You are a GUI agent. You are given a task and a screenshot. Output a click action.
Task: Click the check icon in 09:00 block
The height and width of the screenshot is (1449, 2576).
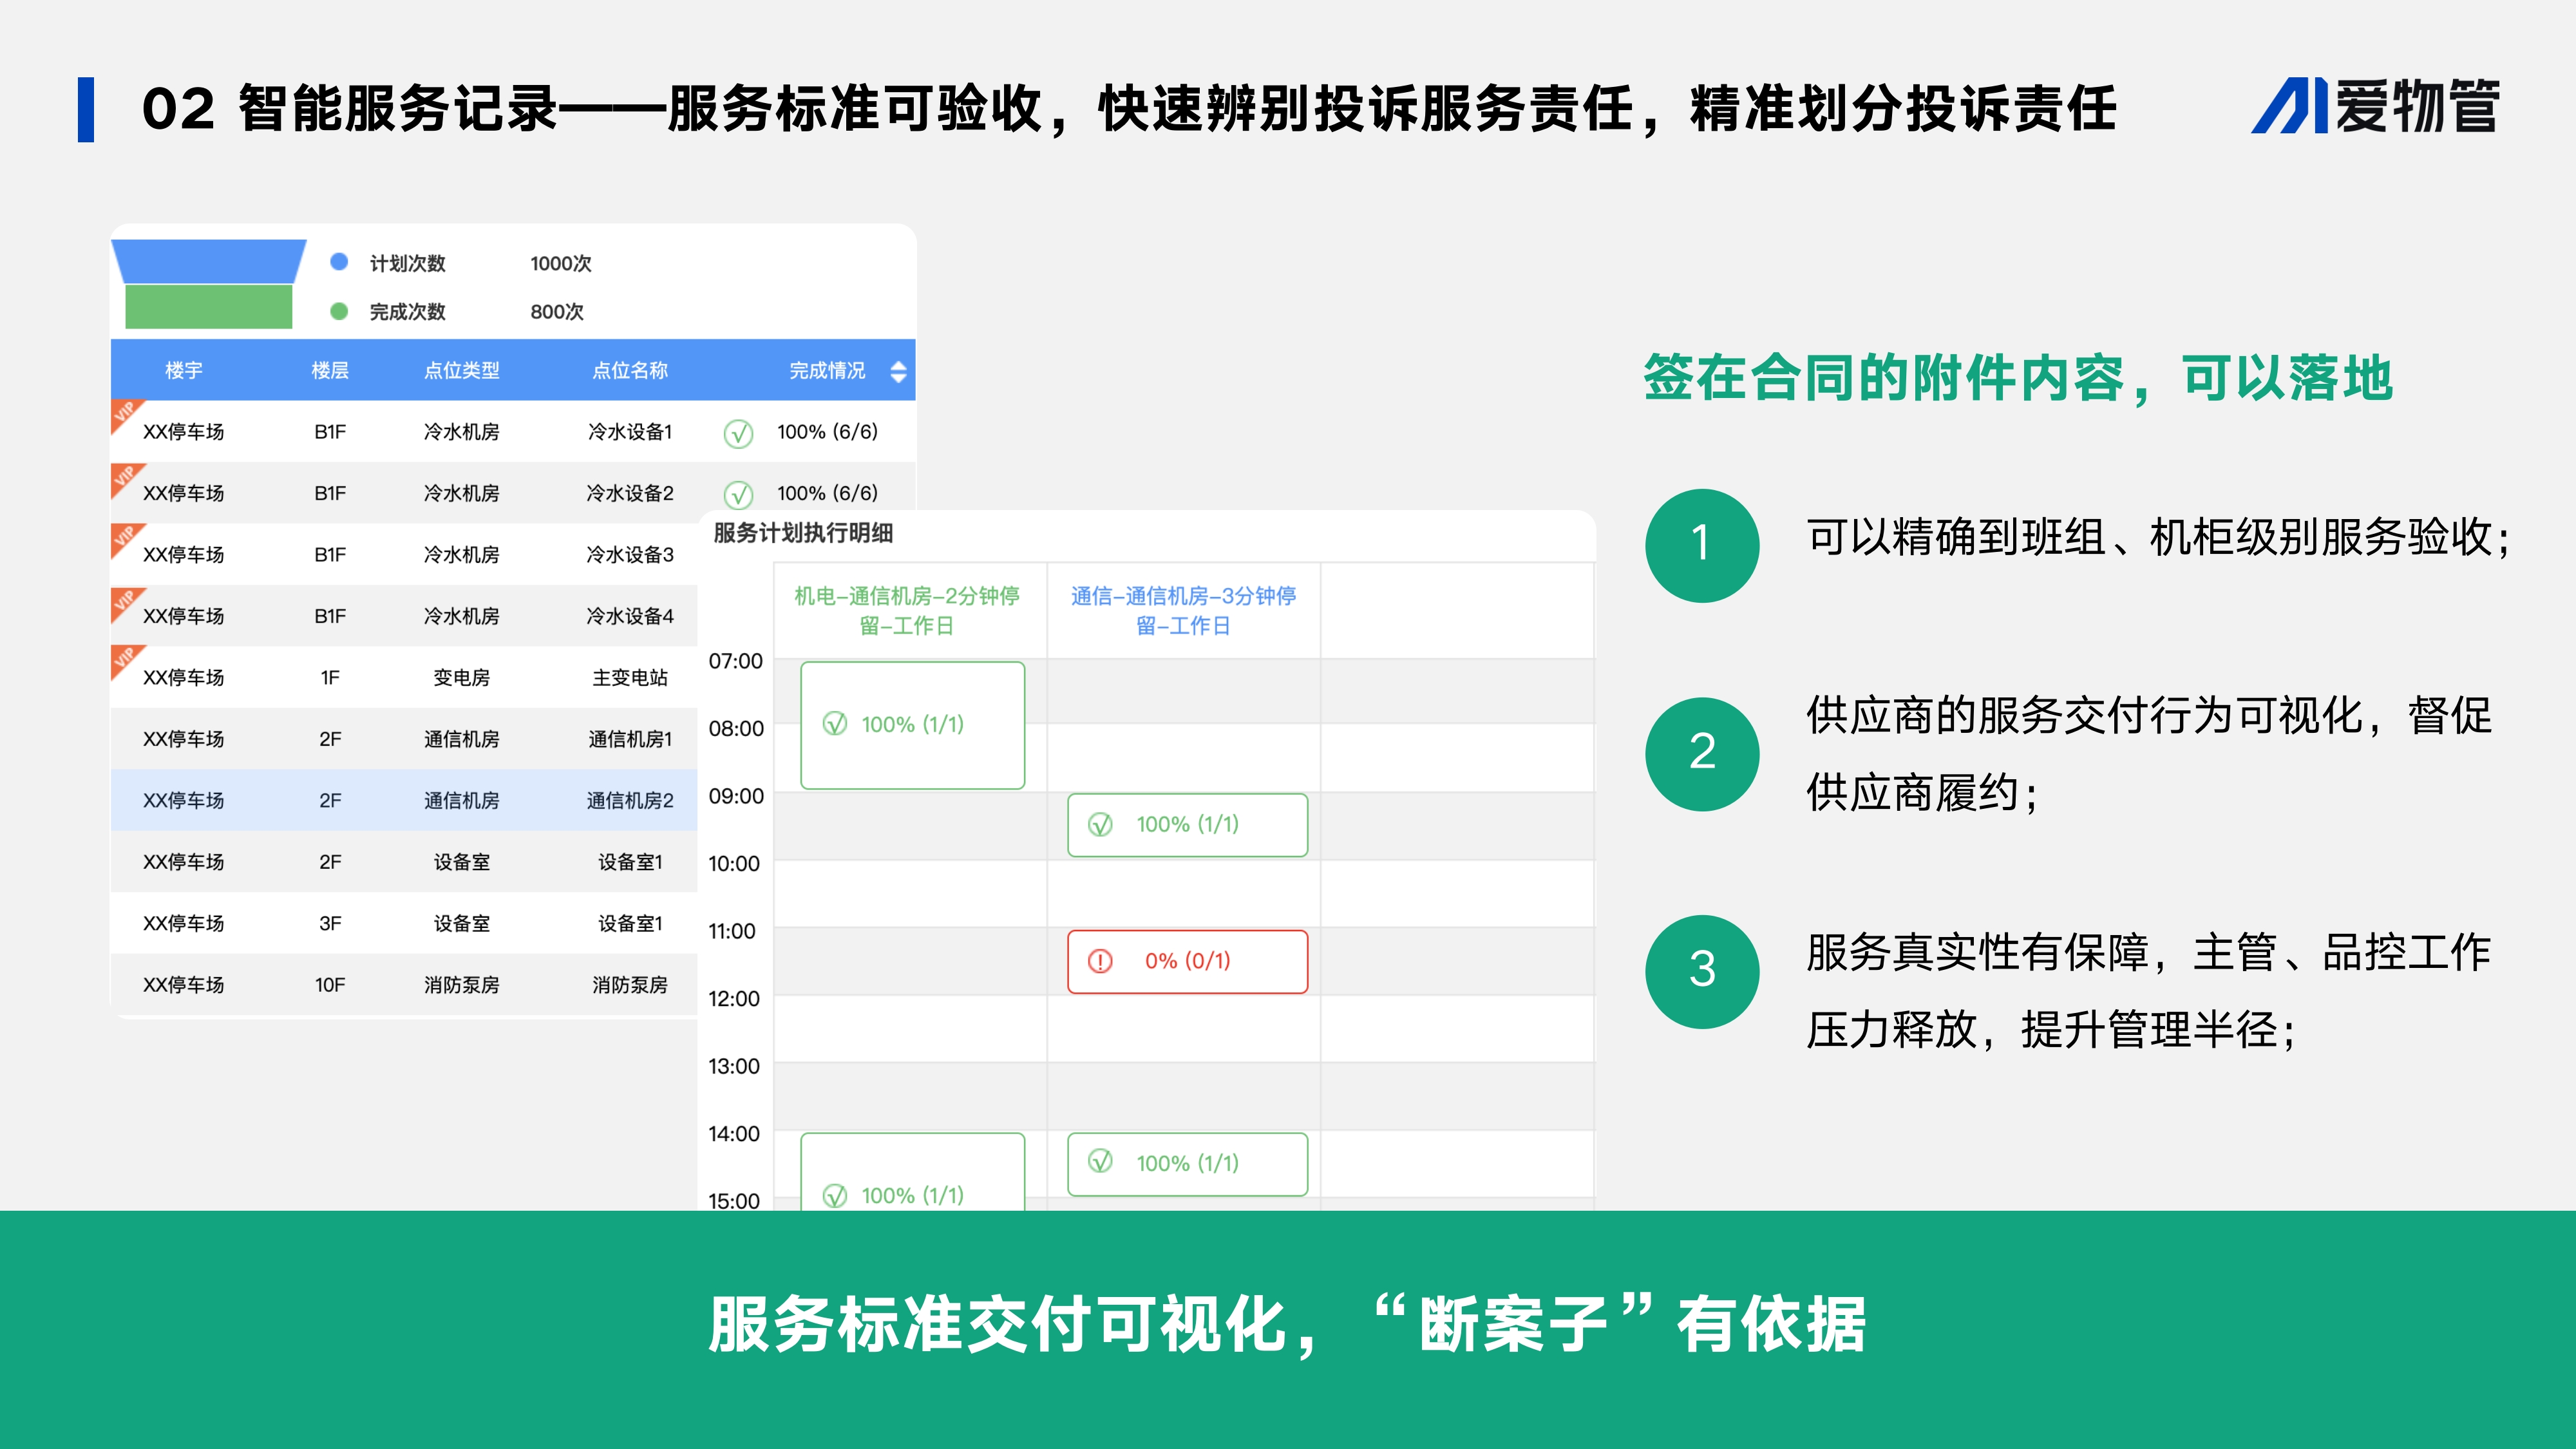[x=1100, y=825]
